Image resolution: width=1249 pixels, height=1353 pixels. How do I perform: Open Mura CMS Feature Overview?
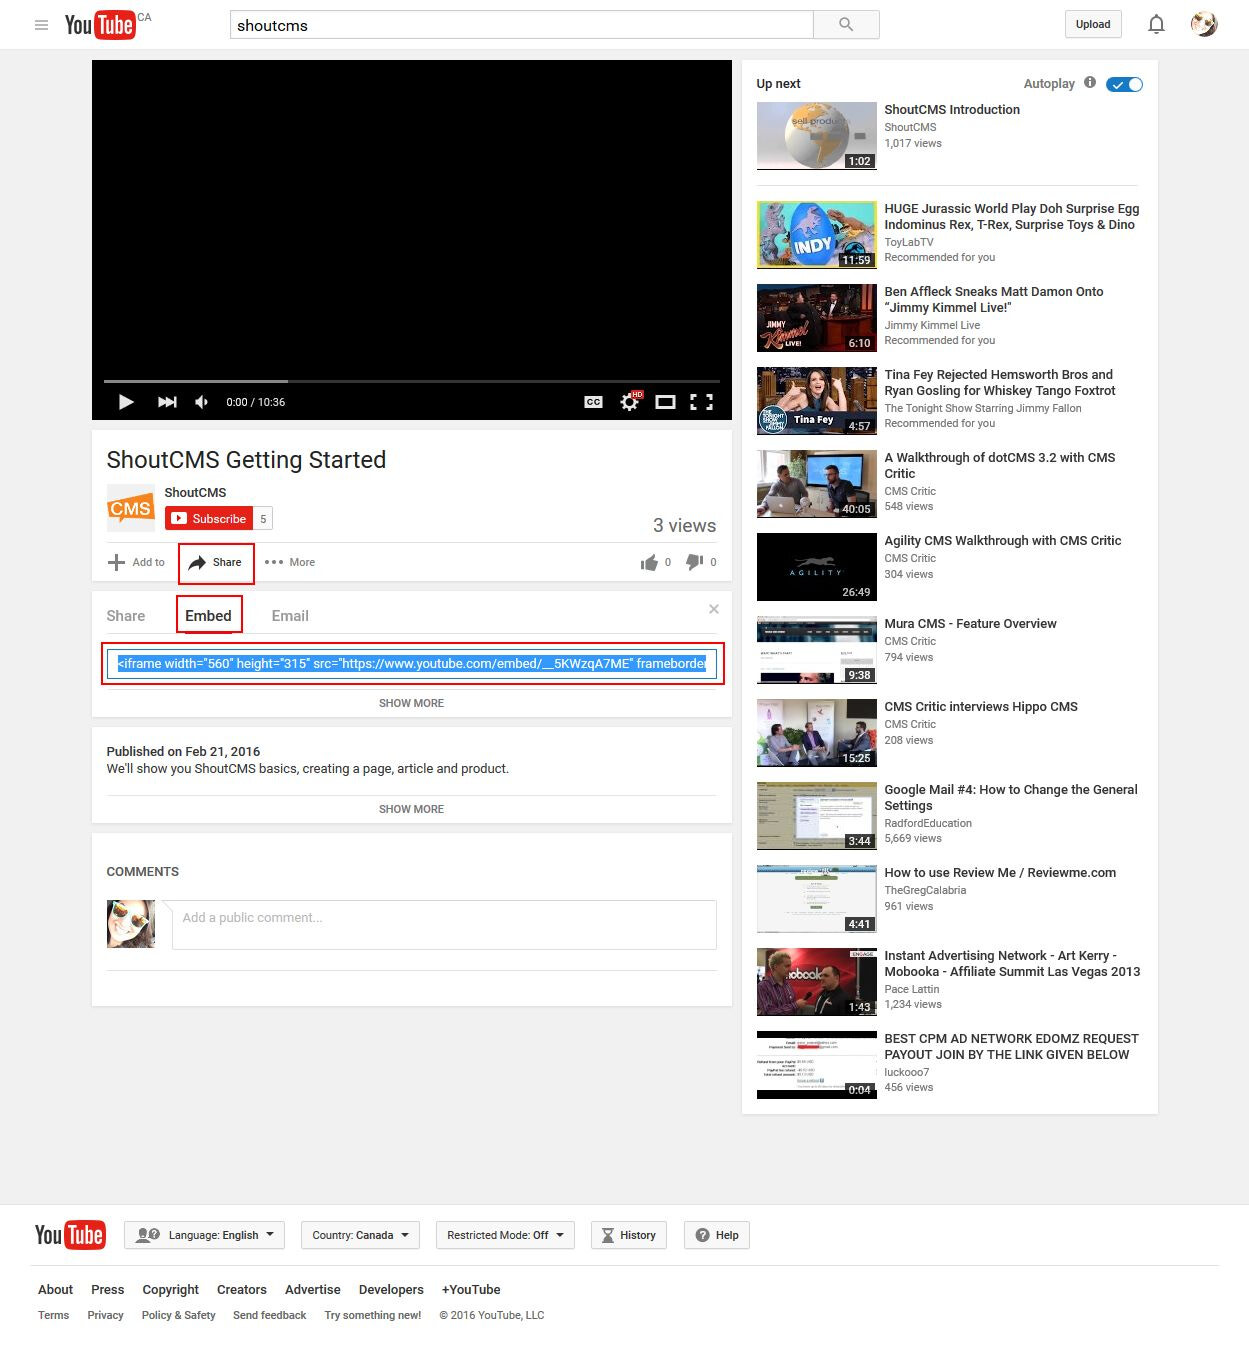click(x=970, y=624)
